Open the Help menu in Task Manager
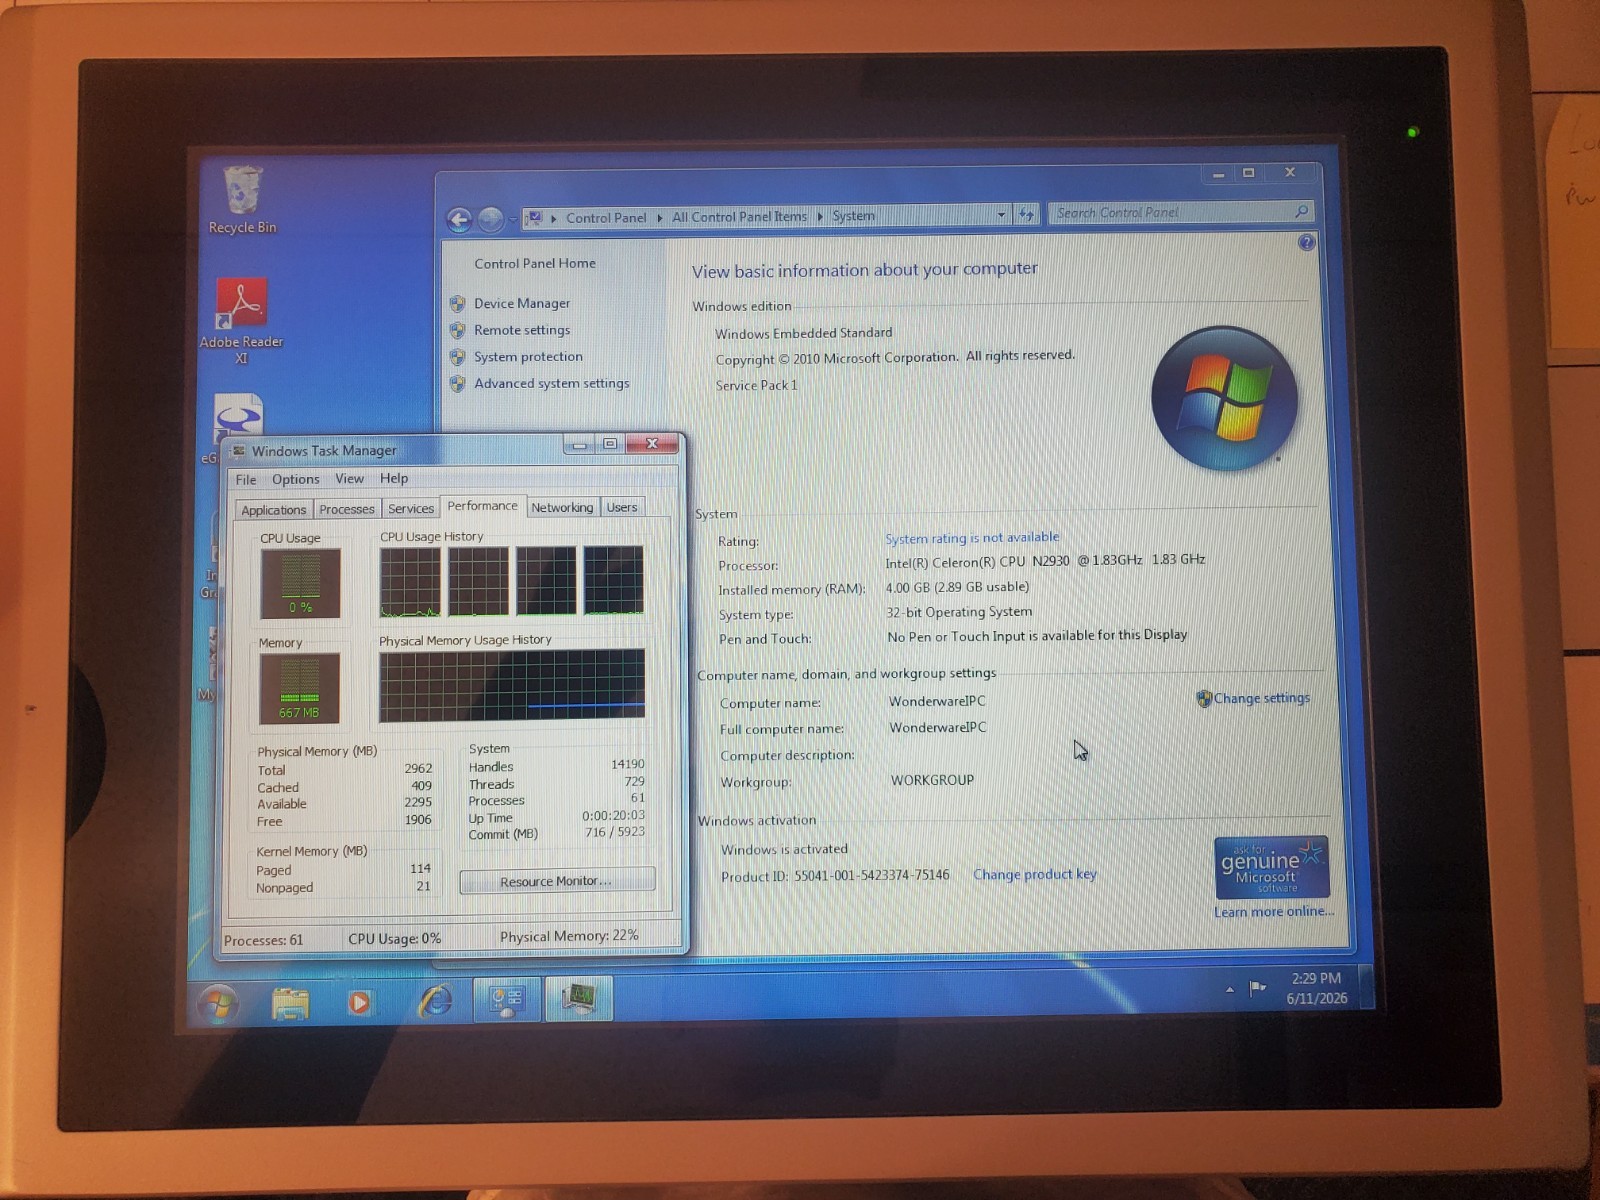The image size is (1600, 1200). point(394,478)
